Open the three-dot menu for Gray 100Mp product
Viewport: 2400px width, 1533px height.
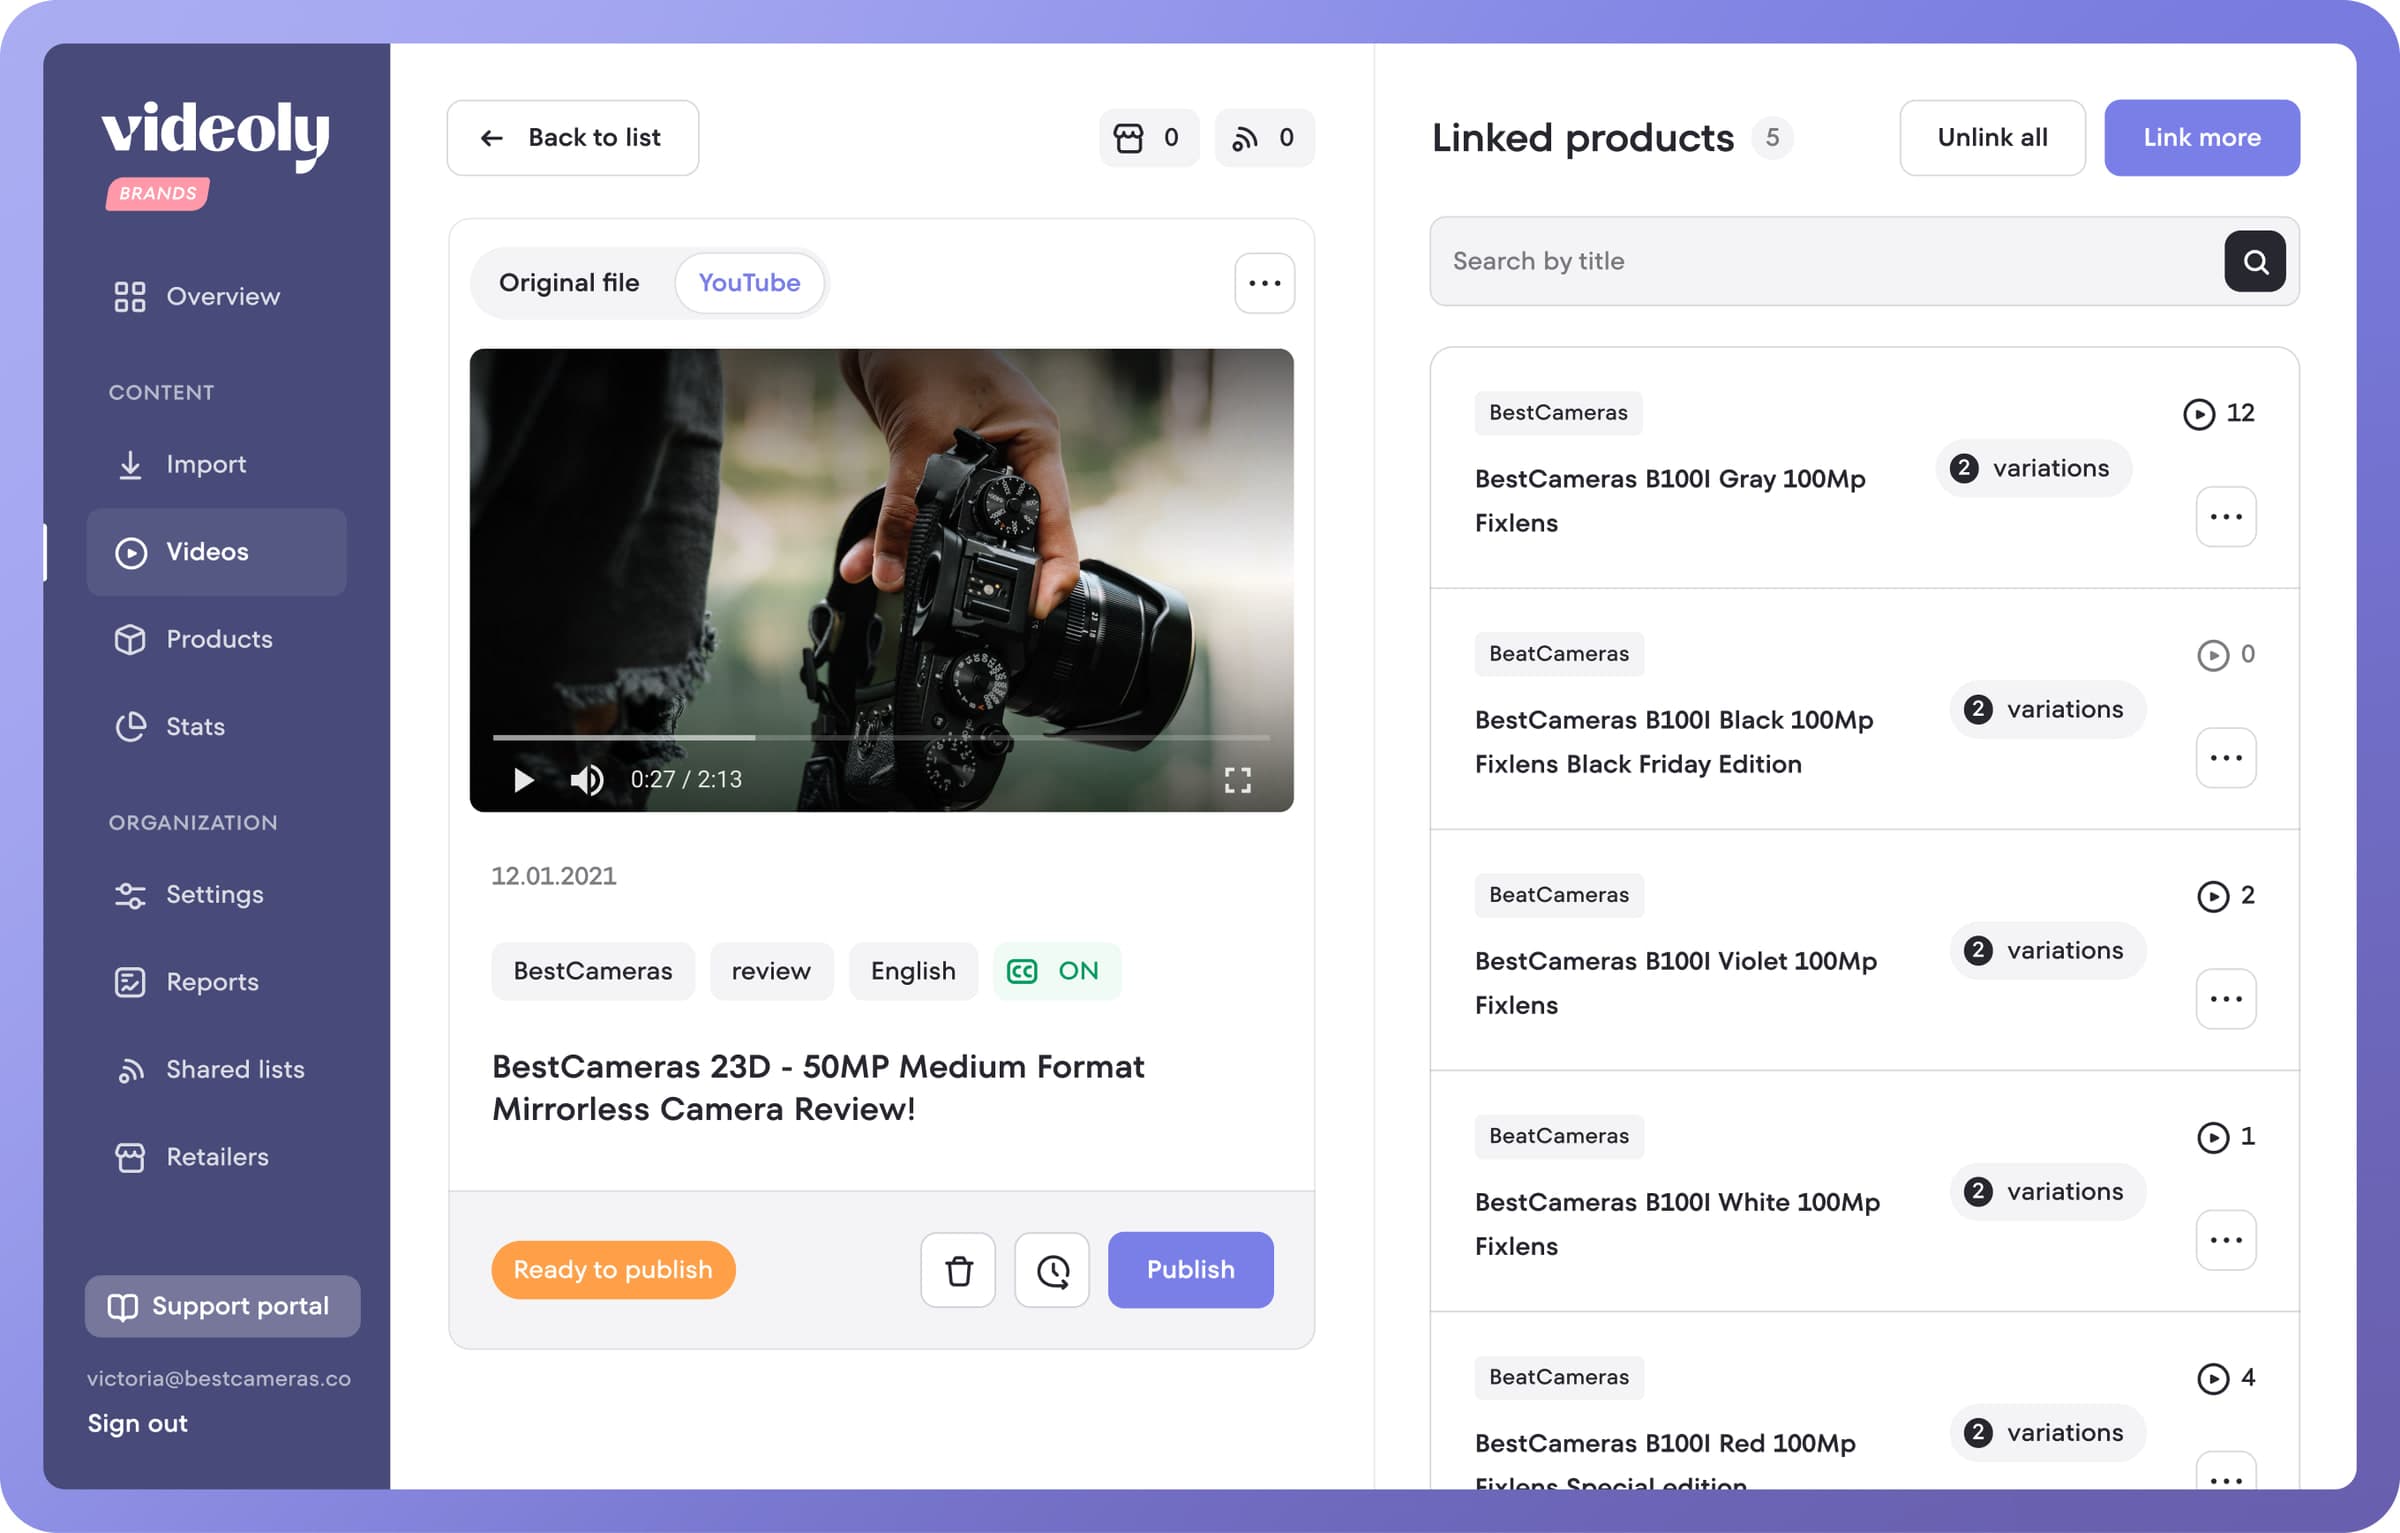click(x=2226, y=517)
